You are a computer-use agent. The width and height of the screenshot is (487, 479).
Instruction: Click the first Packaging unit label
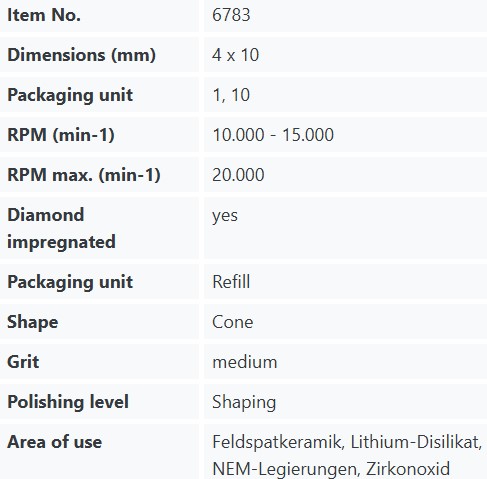(70, 95)
